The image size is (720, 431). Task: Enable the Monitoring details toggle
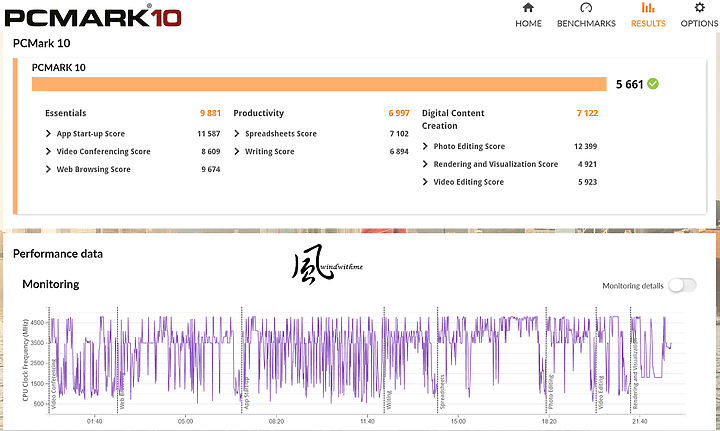click(682, 285)
